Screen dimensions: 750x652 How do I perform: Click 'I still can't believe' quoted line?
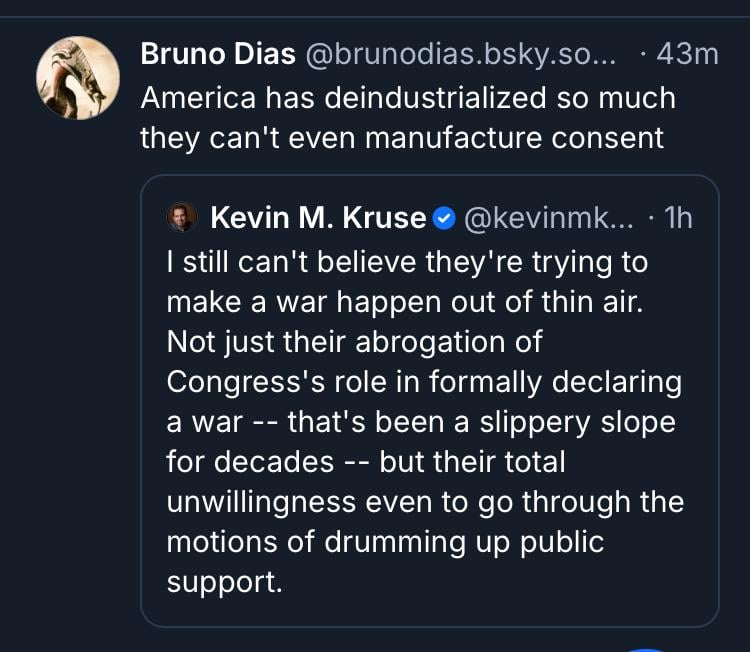click(406, 263)
